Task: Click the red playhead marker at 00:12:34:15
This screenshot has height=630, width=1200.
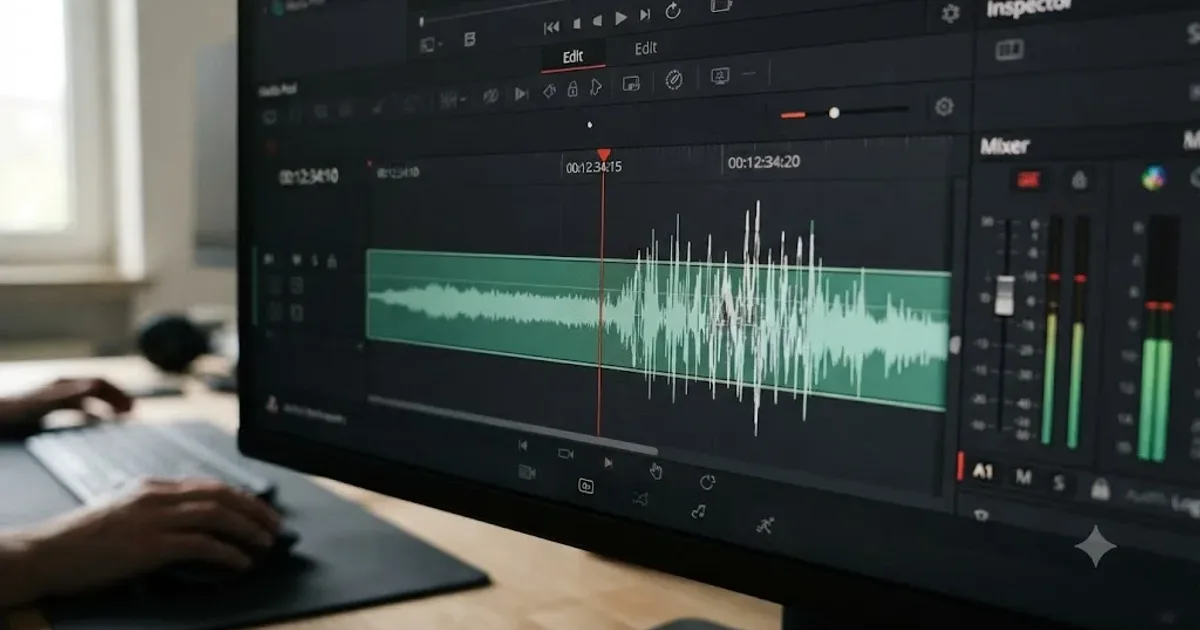Action: click(603, 155)
